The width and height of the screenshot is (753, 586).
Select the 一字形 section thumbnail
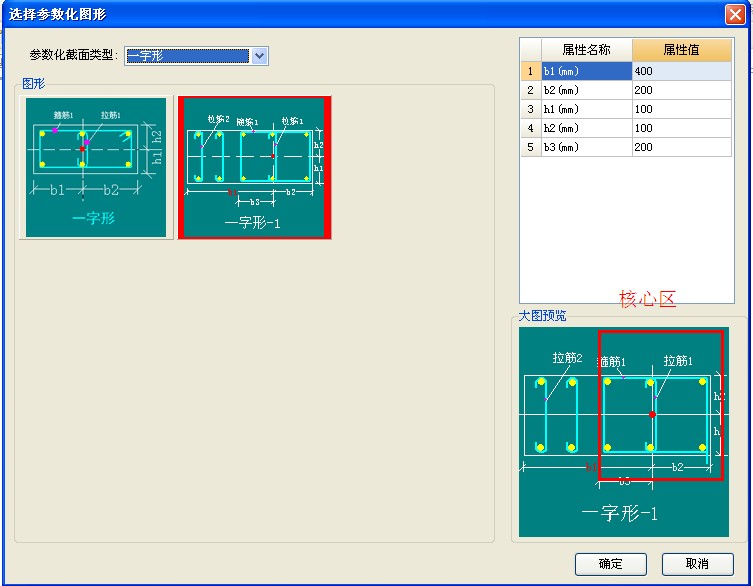point(95,167)
